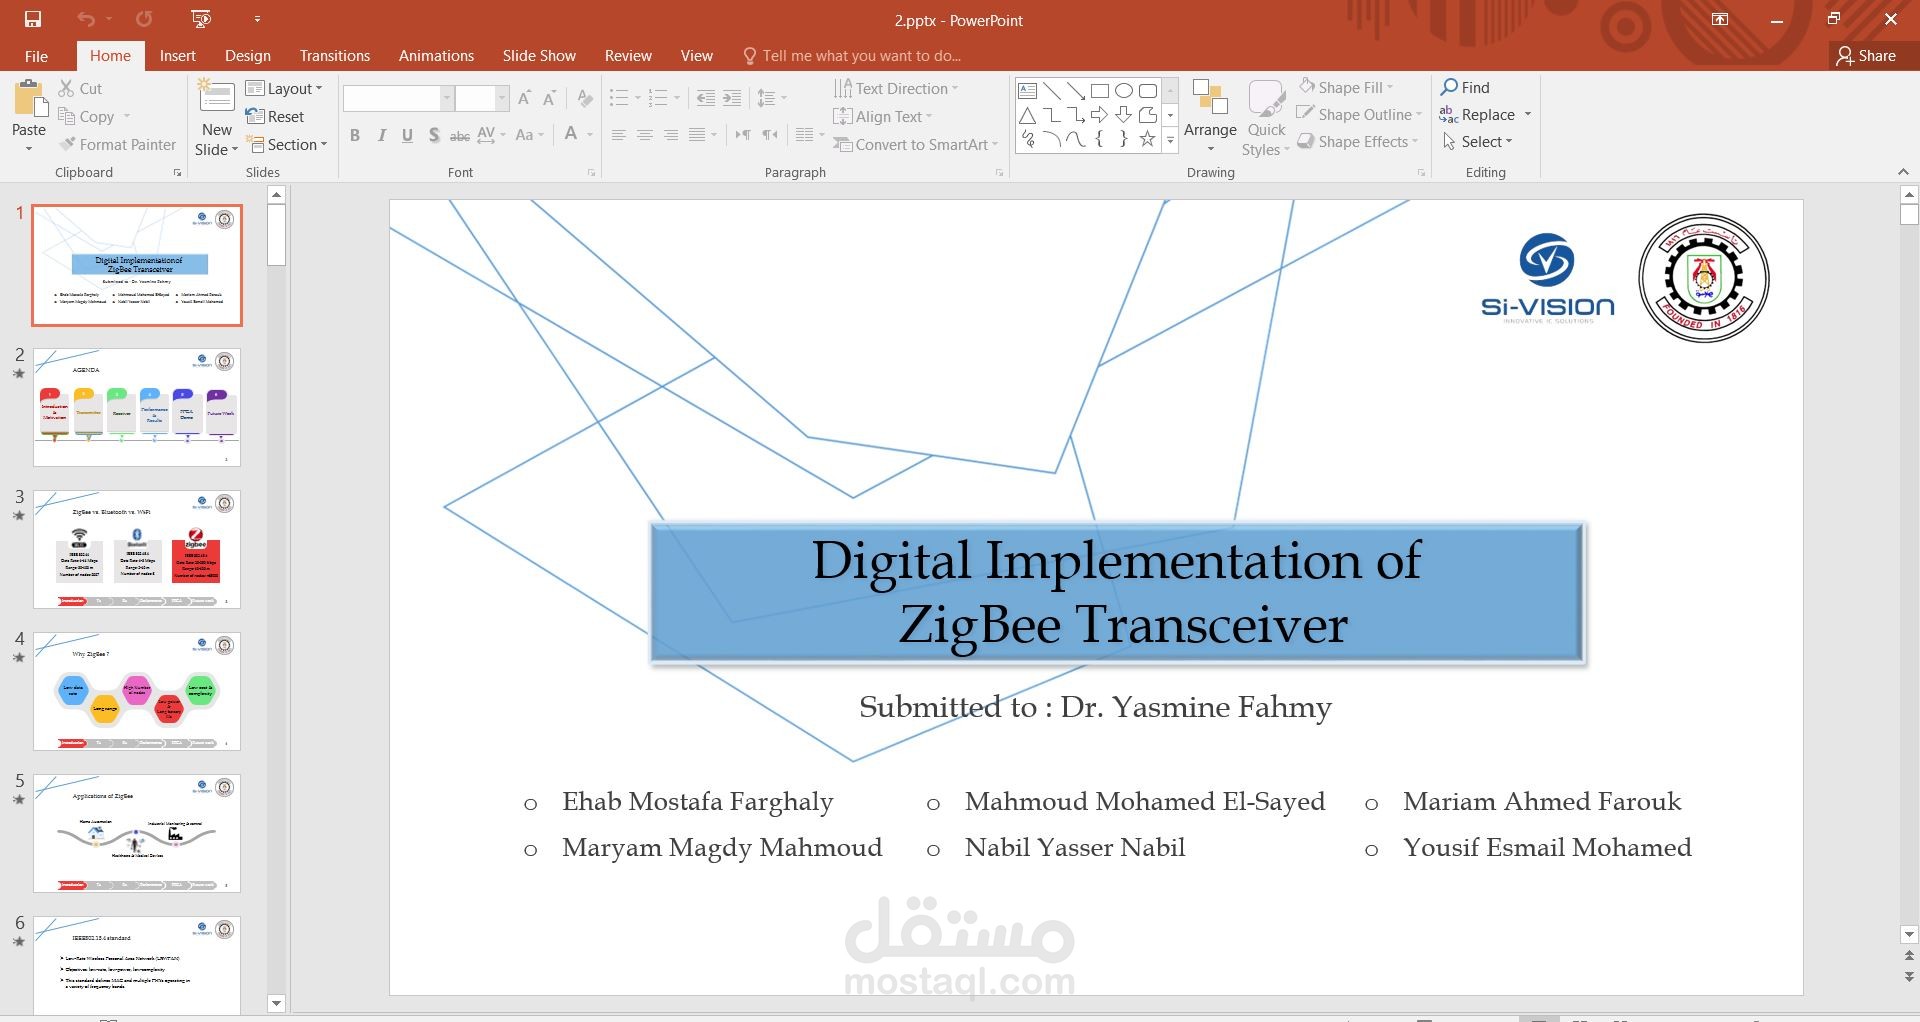Viewport: 1920px width, 1022px height.
Task: Toggle right align text
Action: (671, 134)
